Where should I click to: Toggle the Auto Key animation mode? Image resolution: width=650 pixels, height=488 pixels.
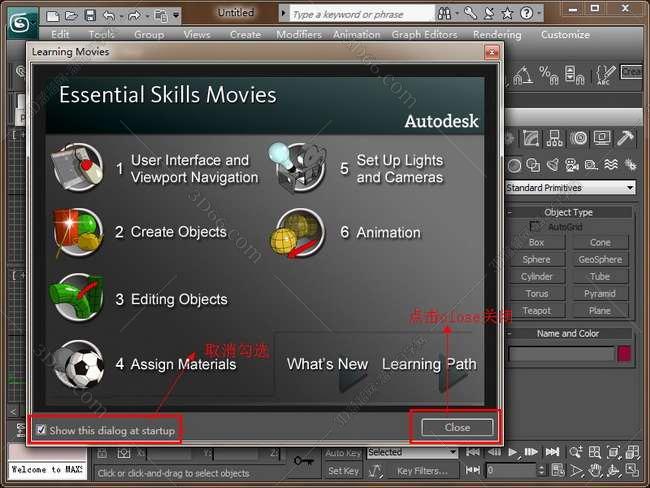coord(343,453)
